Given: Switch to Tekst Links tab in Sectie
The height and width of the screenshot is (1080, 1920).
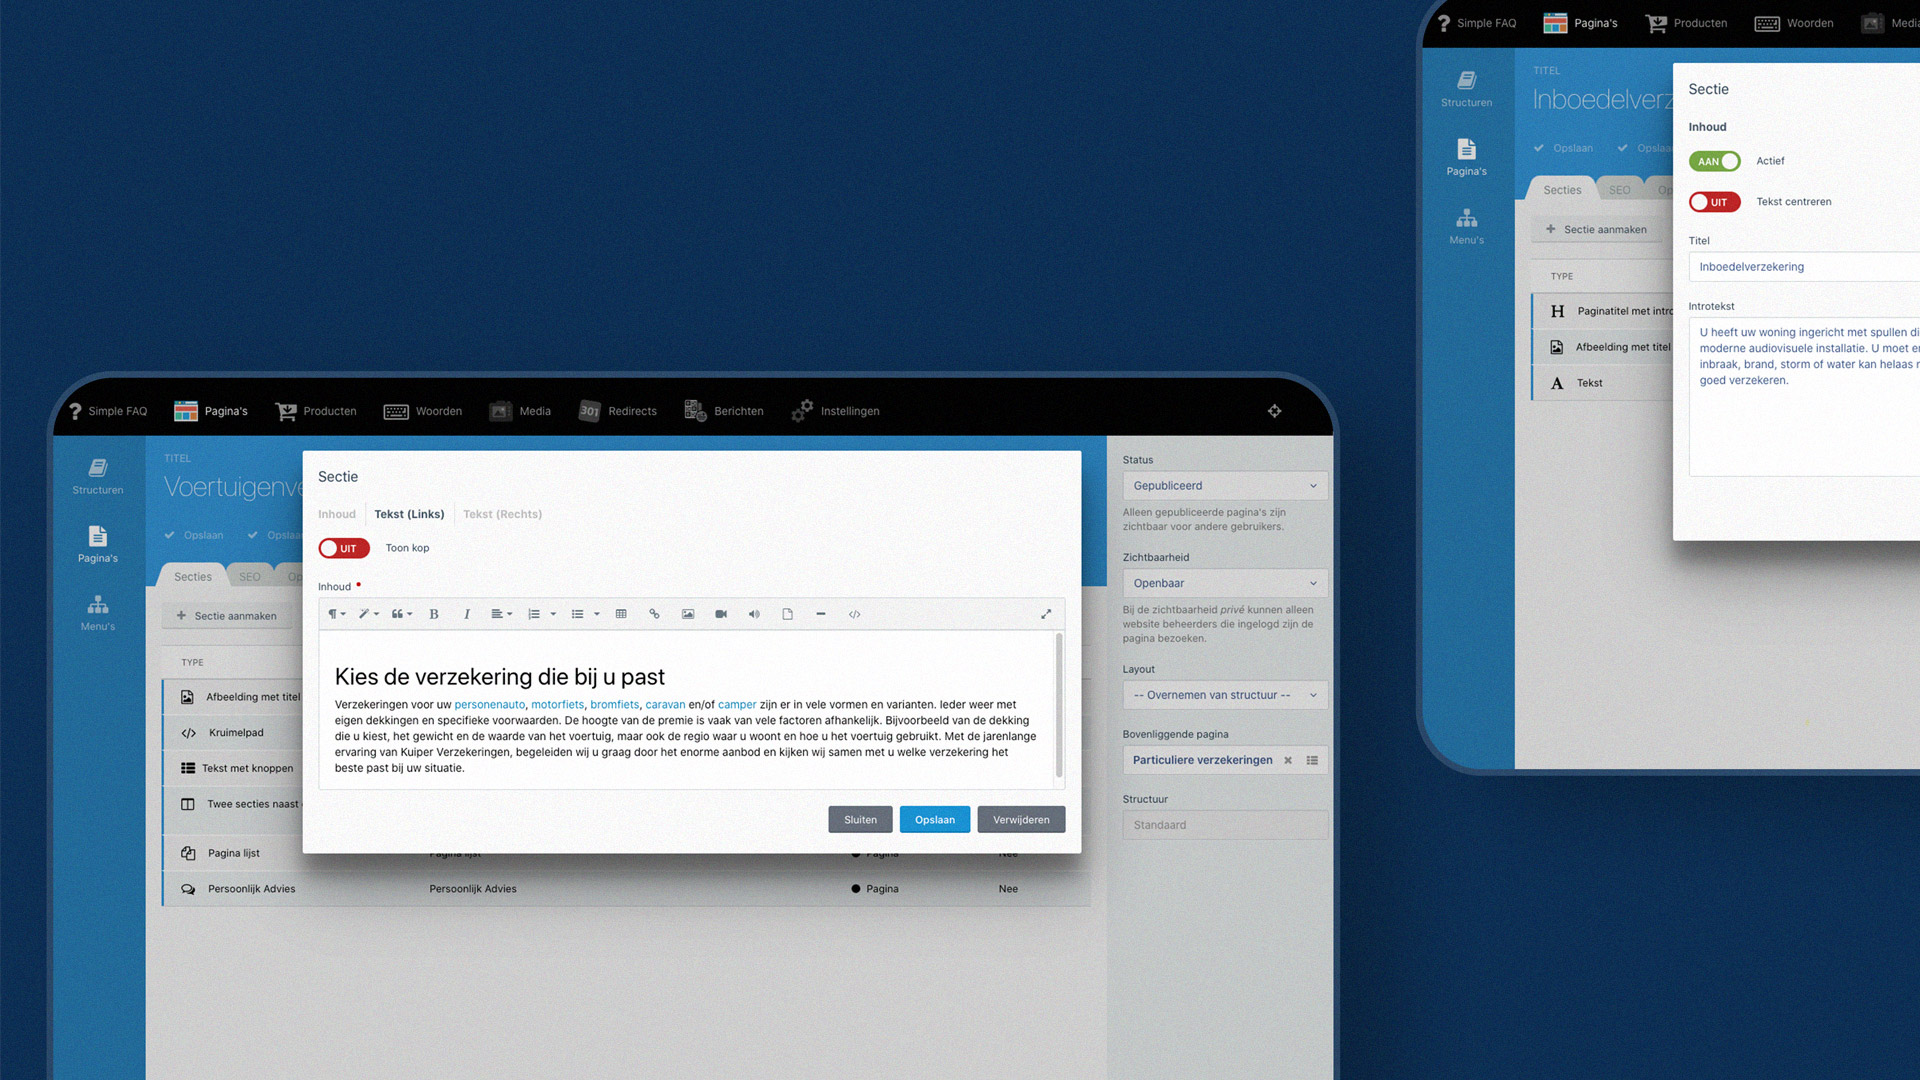Looking at the screenshot, I should (x=409, y=513).
